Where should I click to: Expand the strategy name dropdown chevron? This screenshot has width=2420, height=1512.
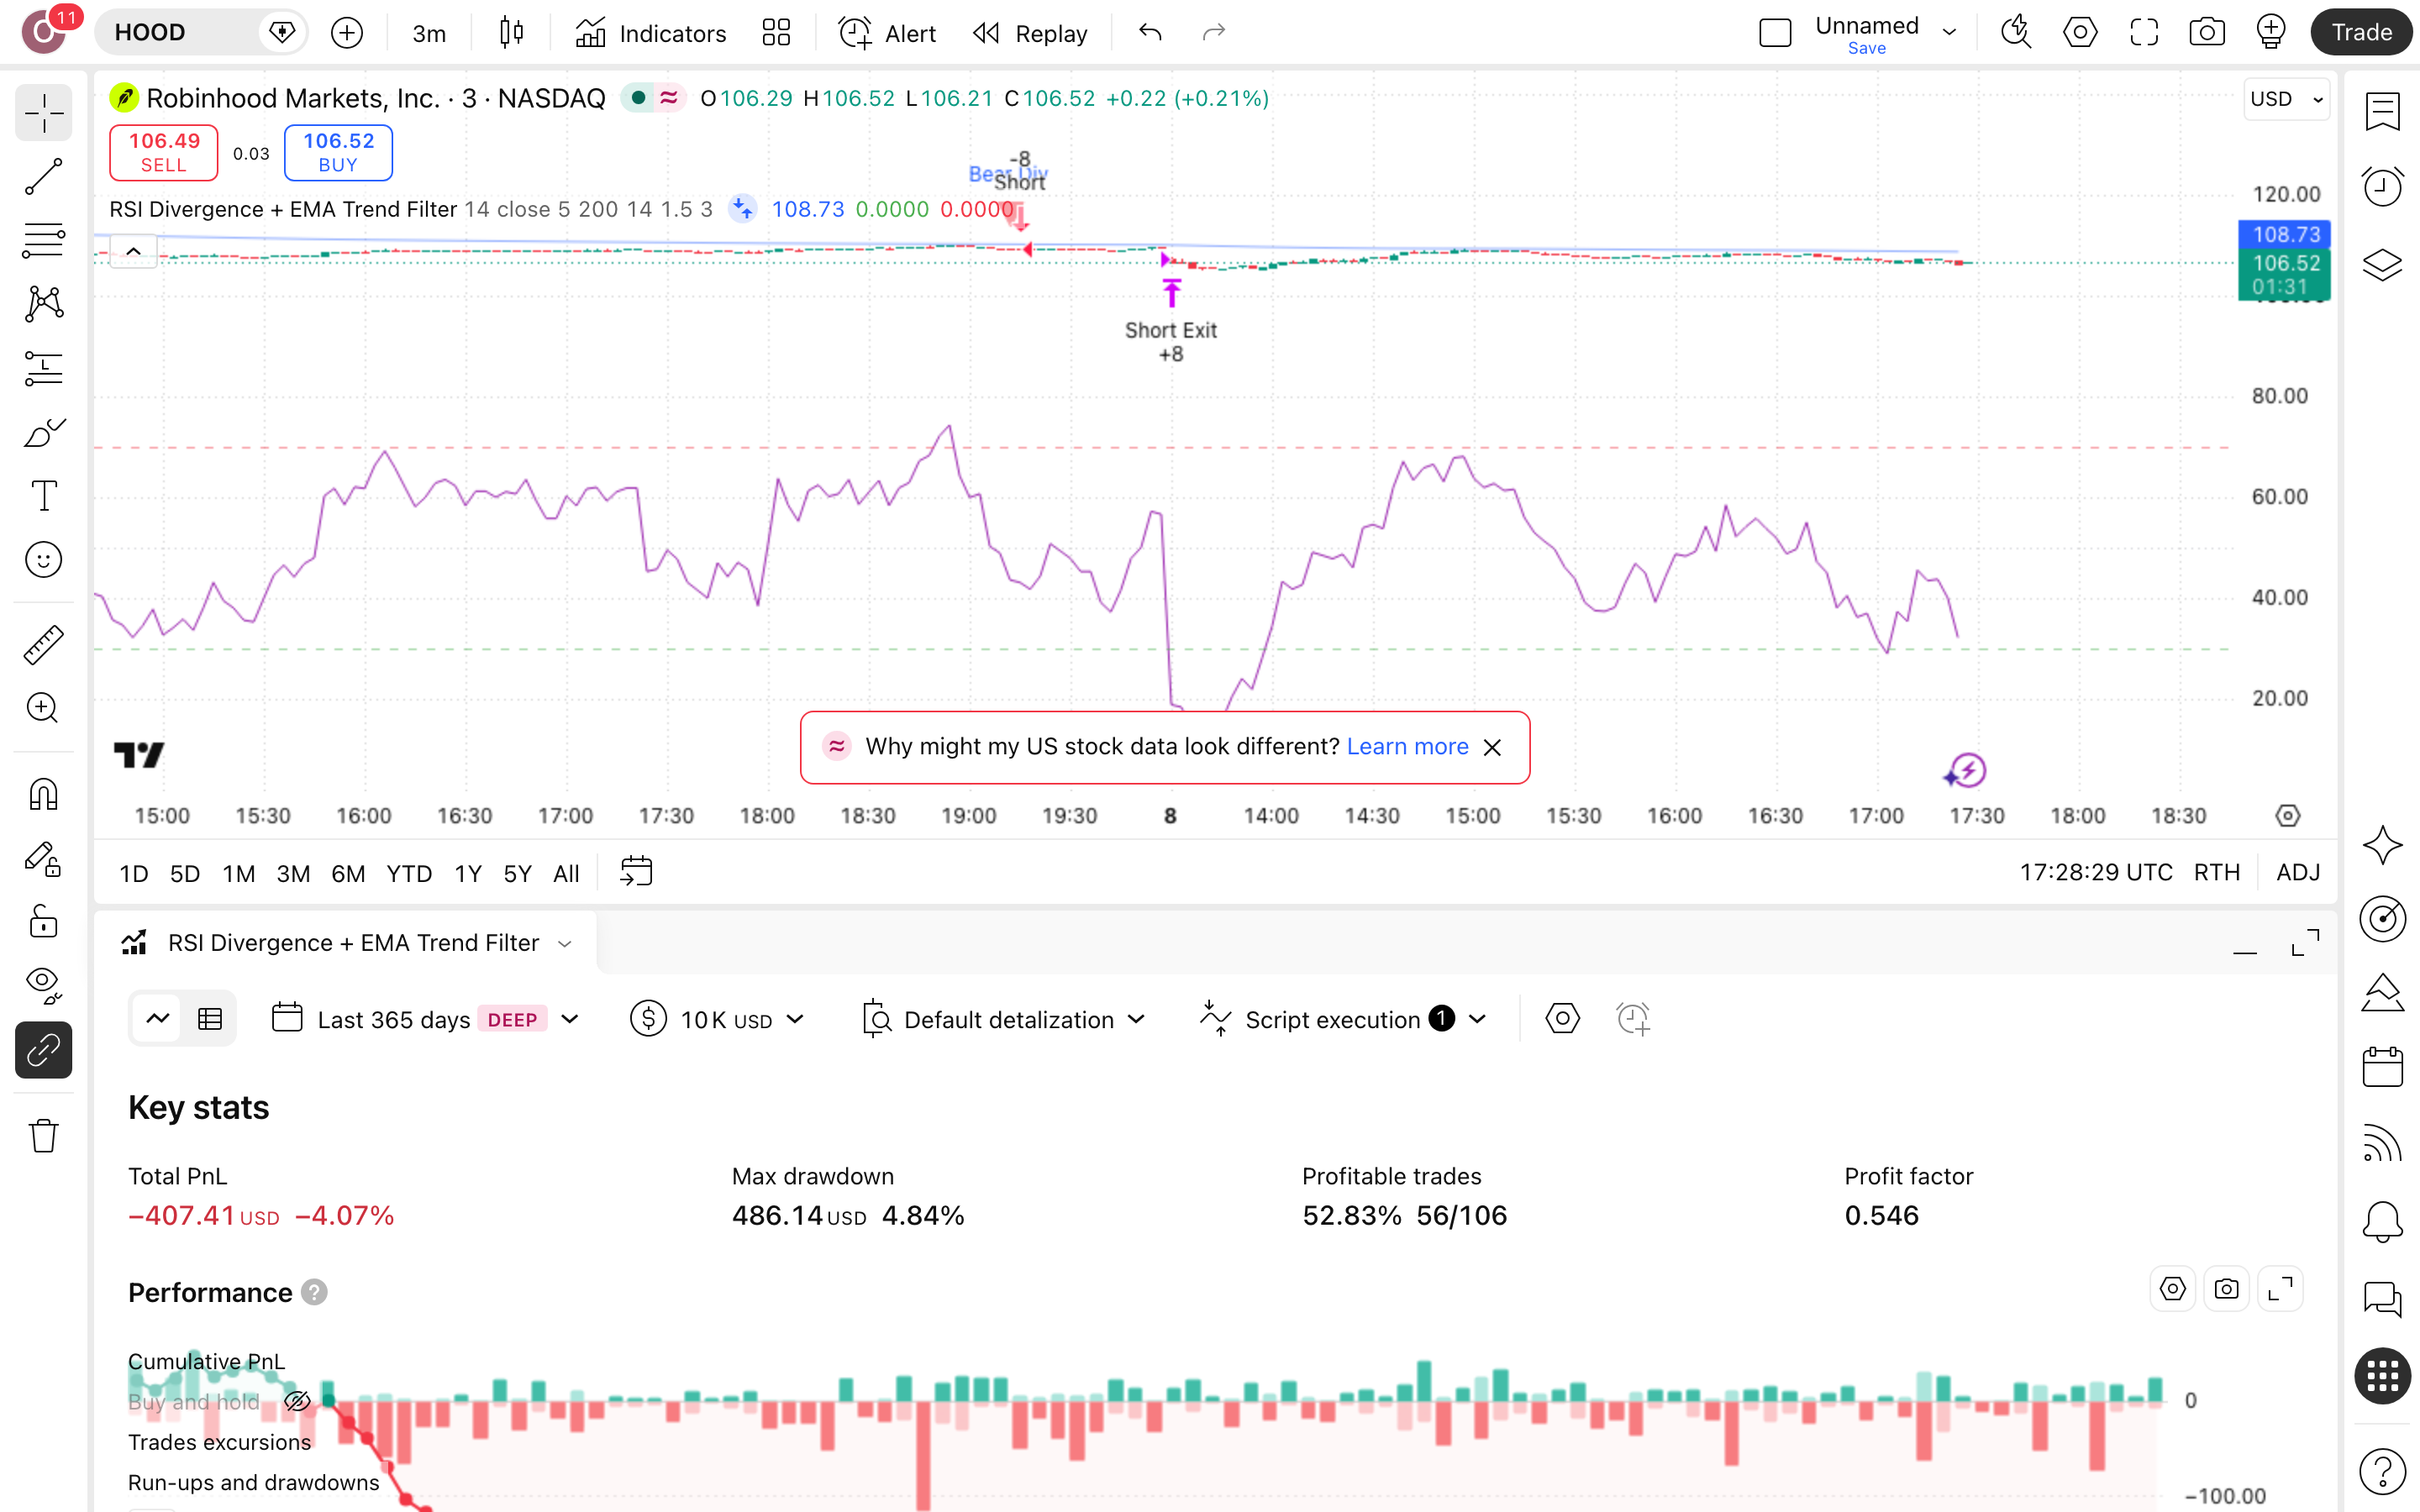coord(565,944)
